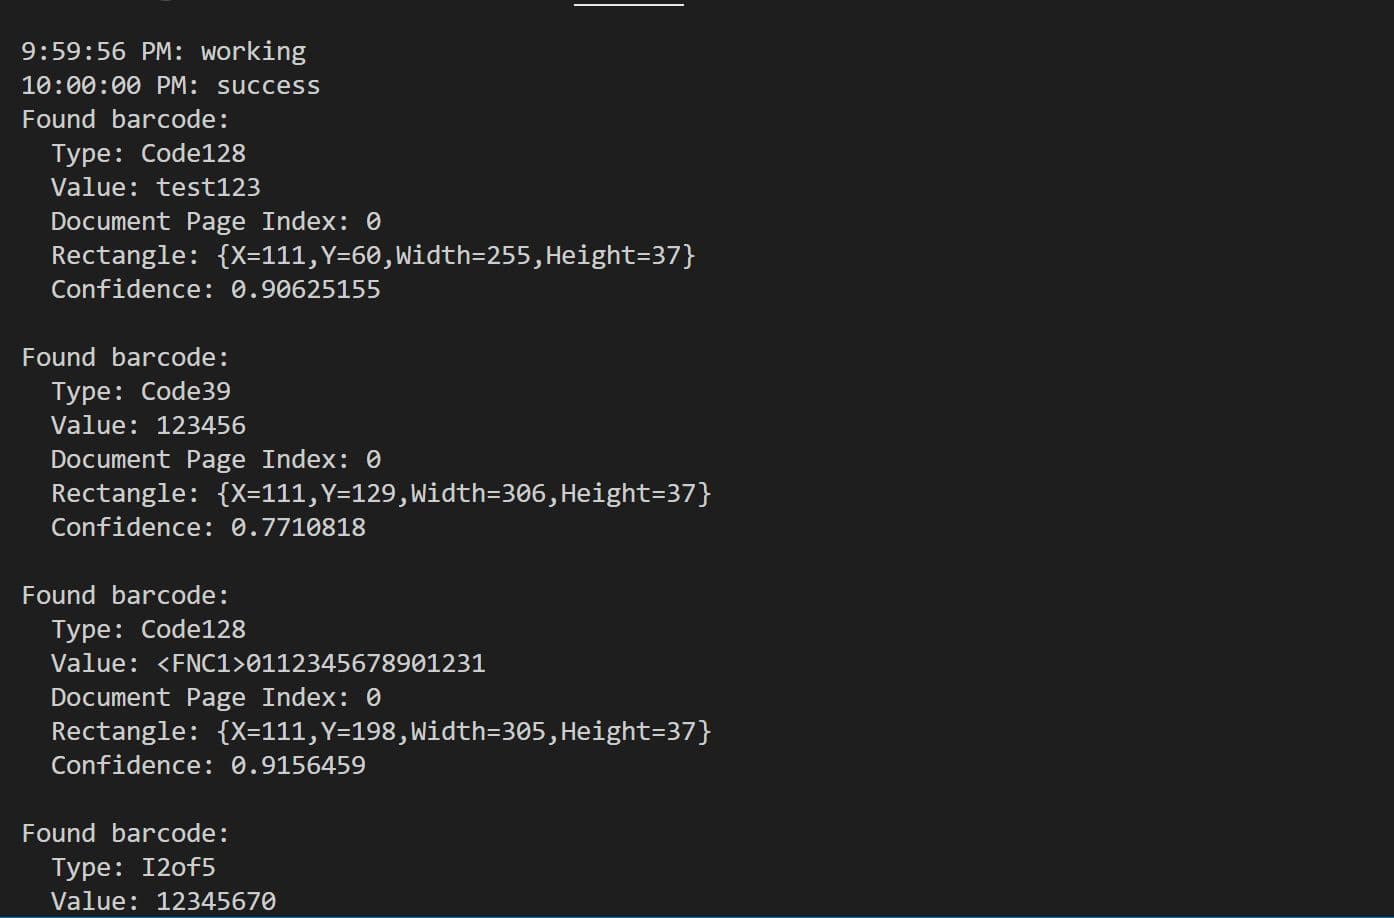Click the "Type: I2of5" output line
Image resolution: width=1394 pixels, height=918 pixels.
coord(133,867)
